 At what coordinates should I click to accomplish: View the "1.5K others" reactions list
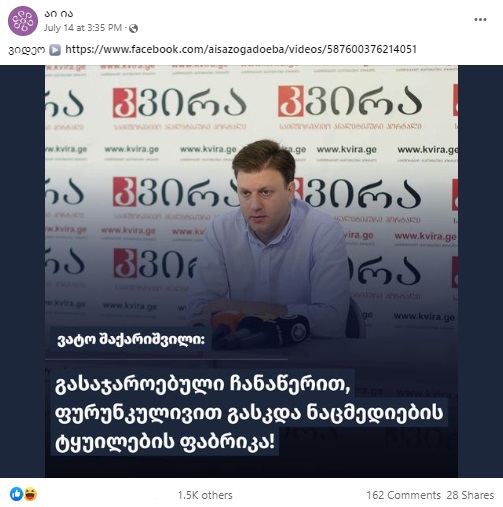pyautogui.click(x=205, y=495)
